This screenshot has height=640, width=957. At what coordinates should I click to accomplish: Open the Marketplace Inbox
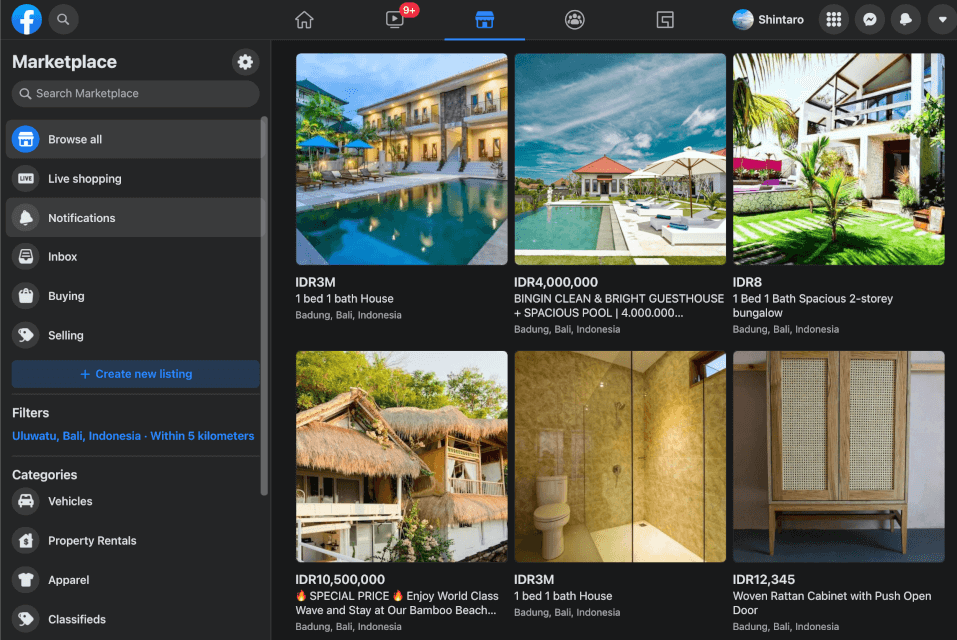tap(62, 257)
